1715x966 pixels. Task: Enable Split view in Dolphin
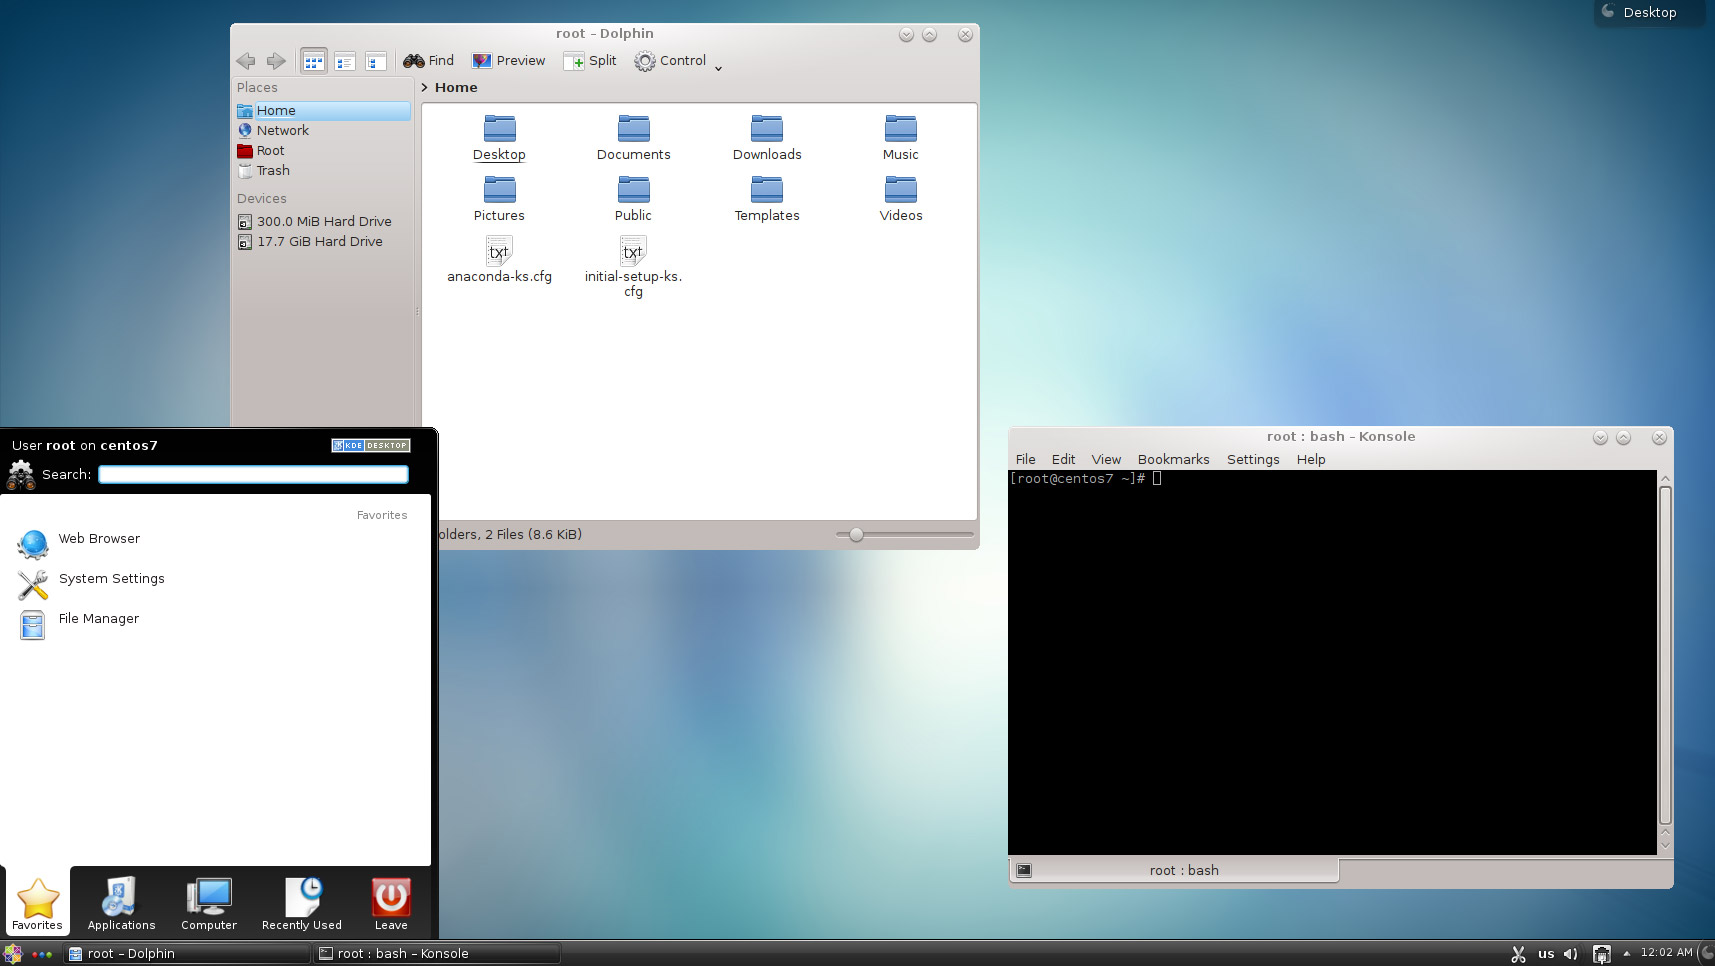(590, 60)
